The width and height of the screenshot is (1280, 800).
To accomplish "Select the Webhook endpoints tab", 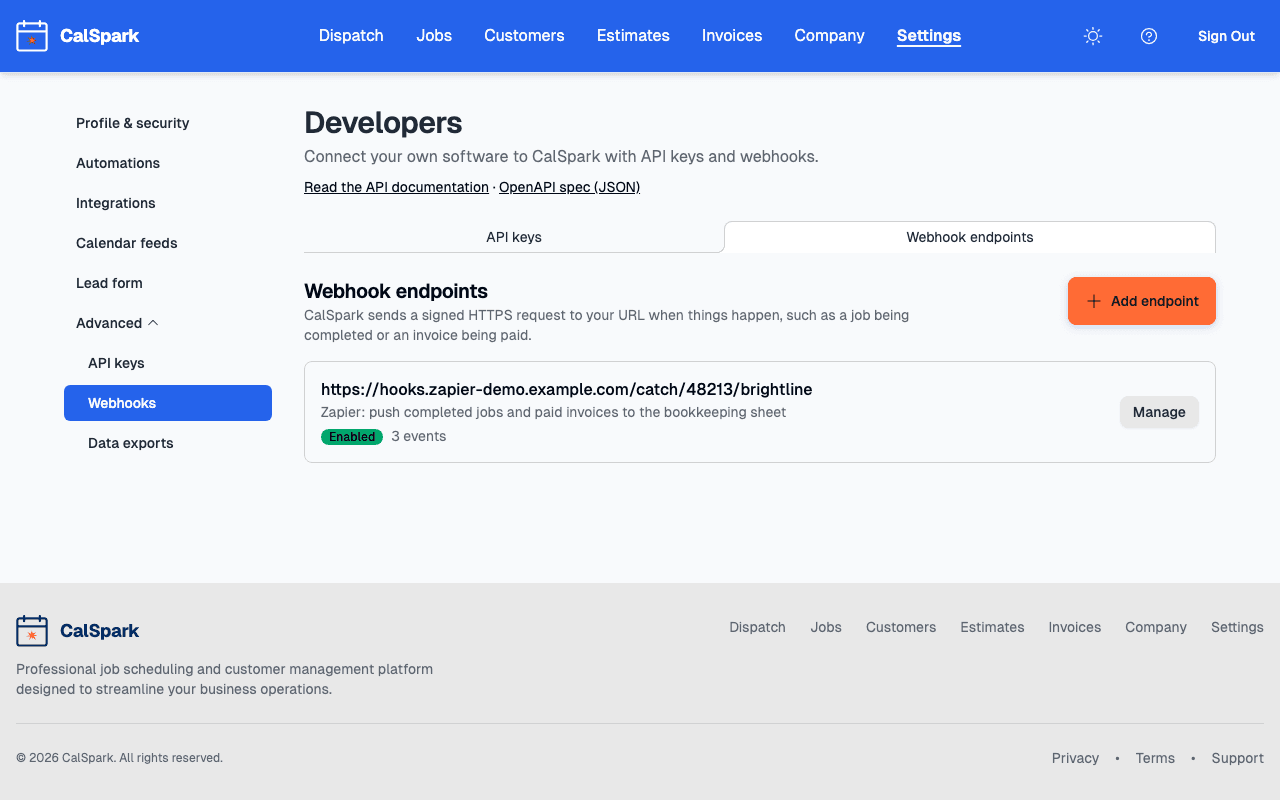I will [970, 237].
